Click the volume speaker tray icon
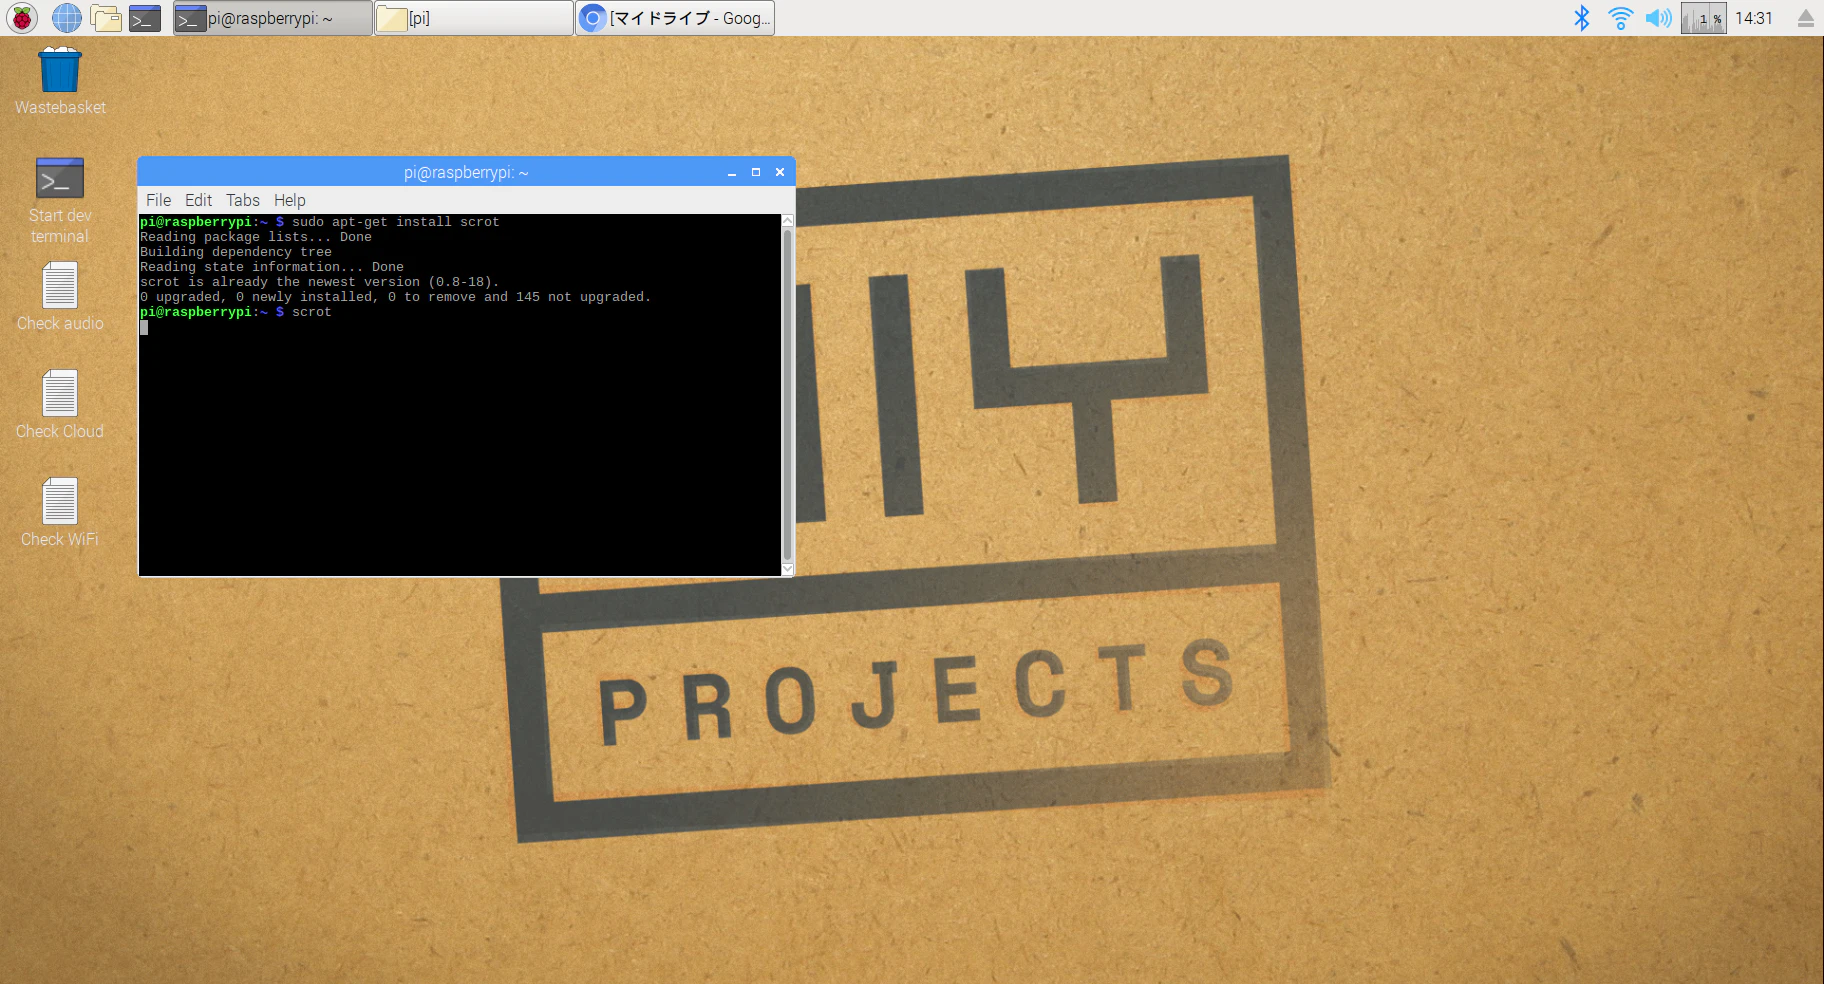The width and height of the screenshot is (1824, 984). pos(1658,18)
